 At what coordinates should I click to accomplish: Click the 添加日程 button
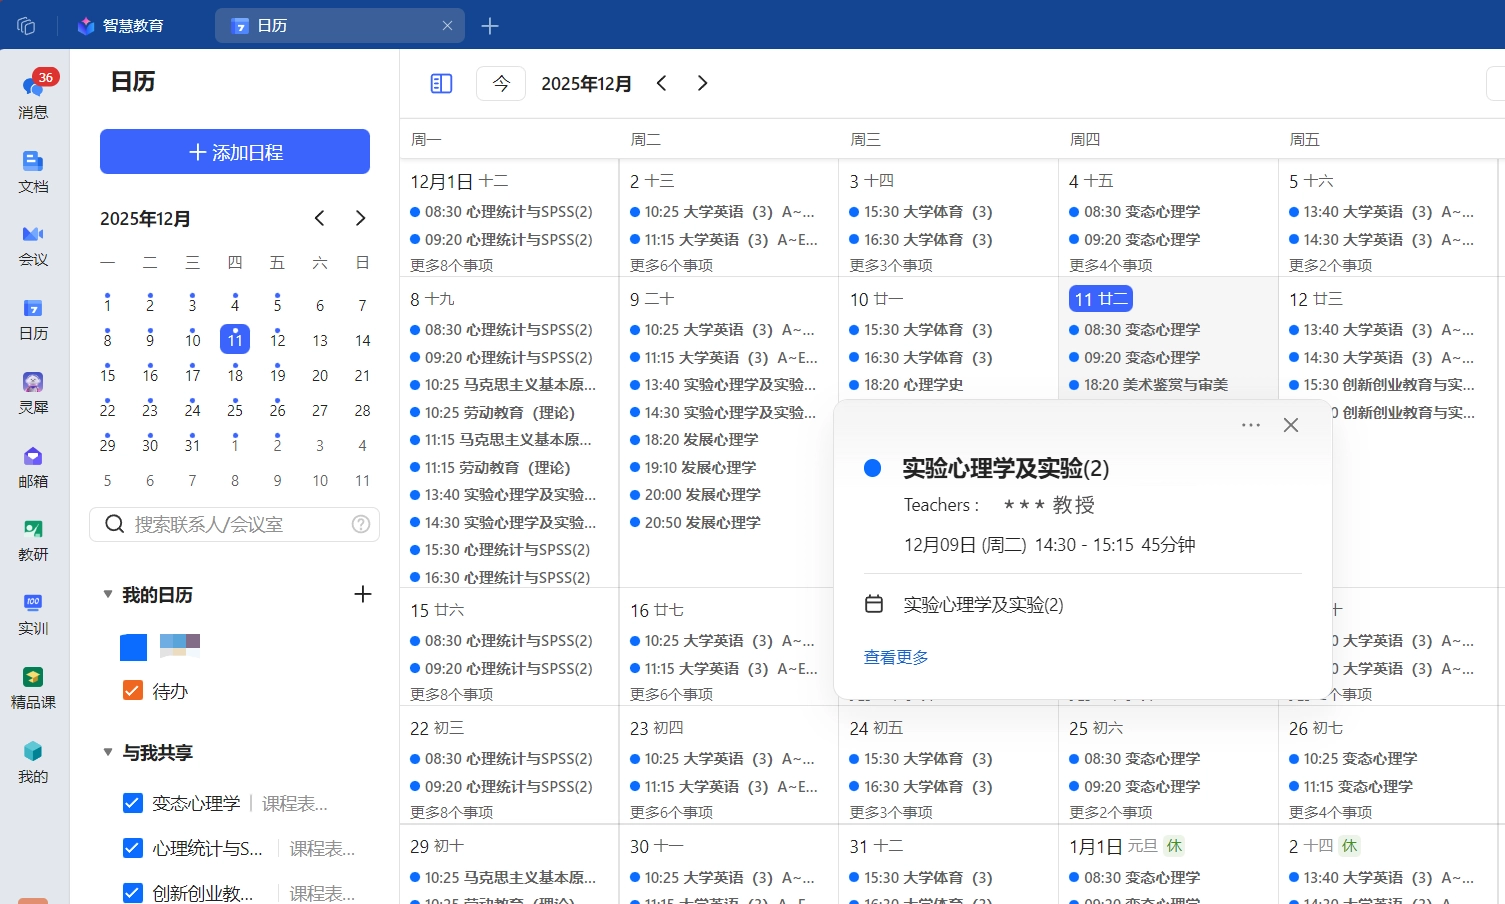point(235,152)
